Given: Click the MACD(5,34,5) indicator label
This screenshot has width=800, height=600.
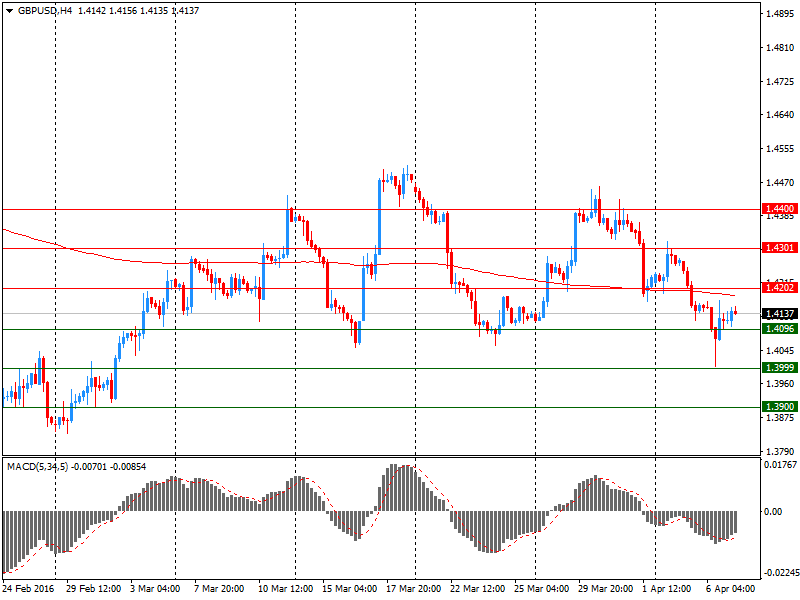Looking at the screenshot, I should 37,467.
